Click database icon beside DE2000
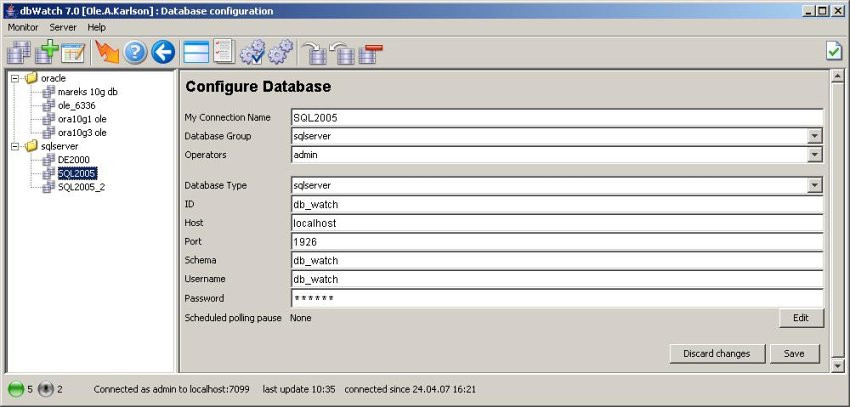Image resolution: width=850 pixels, height=407 pixels. pos(49,159)
